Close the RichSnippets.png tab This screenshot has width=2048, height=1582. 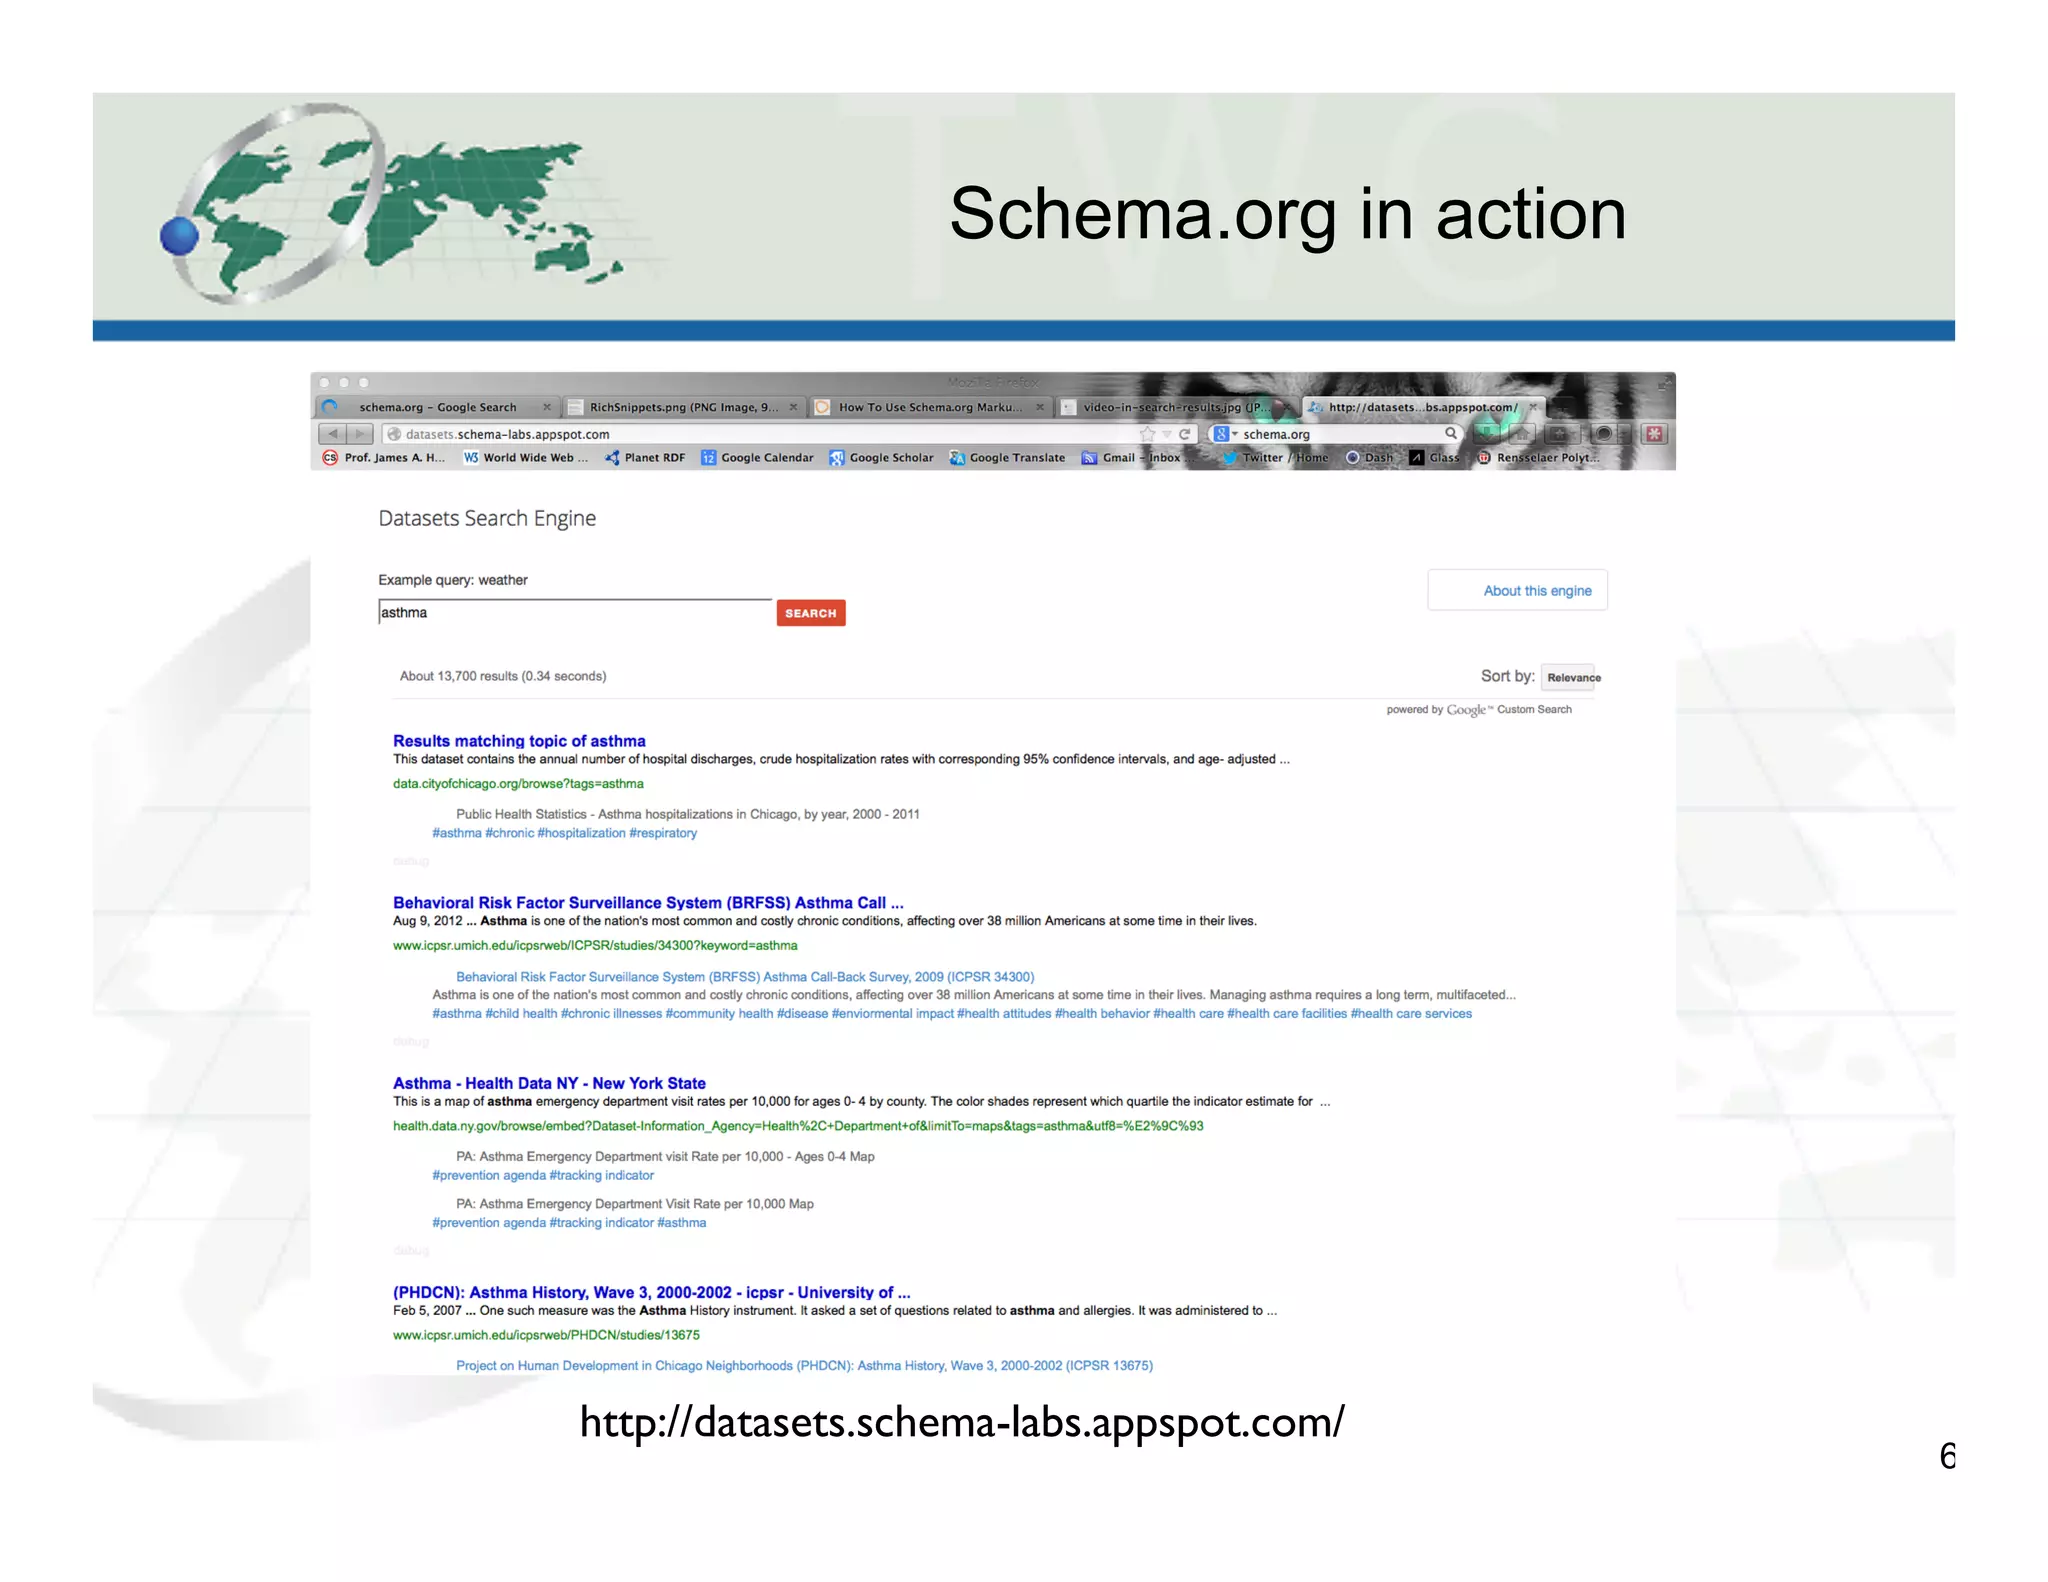pos(793,407)
